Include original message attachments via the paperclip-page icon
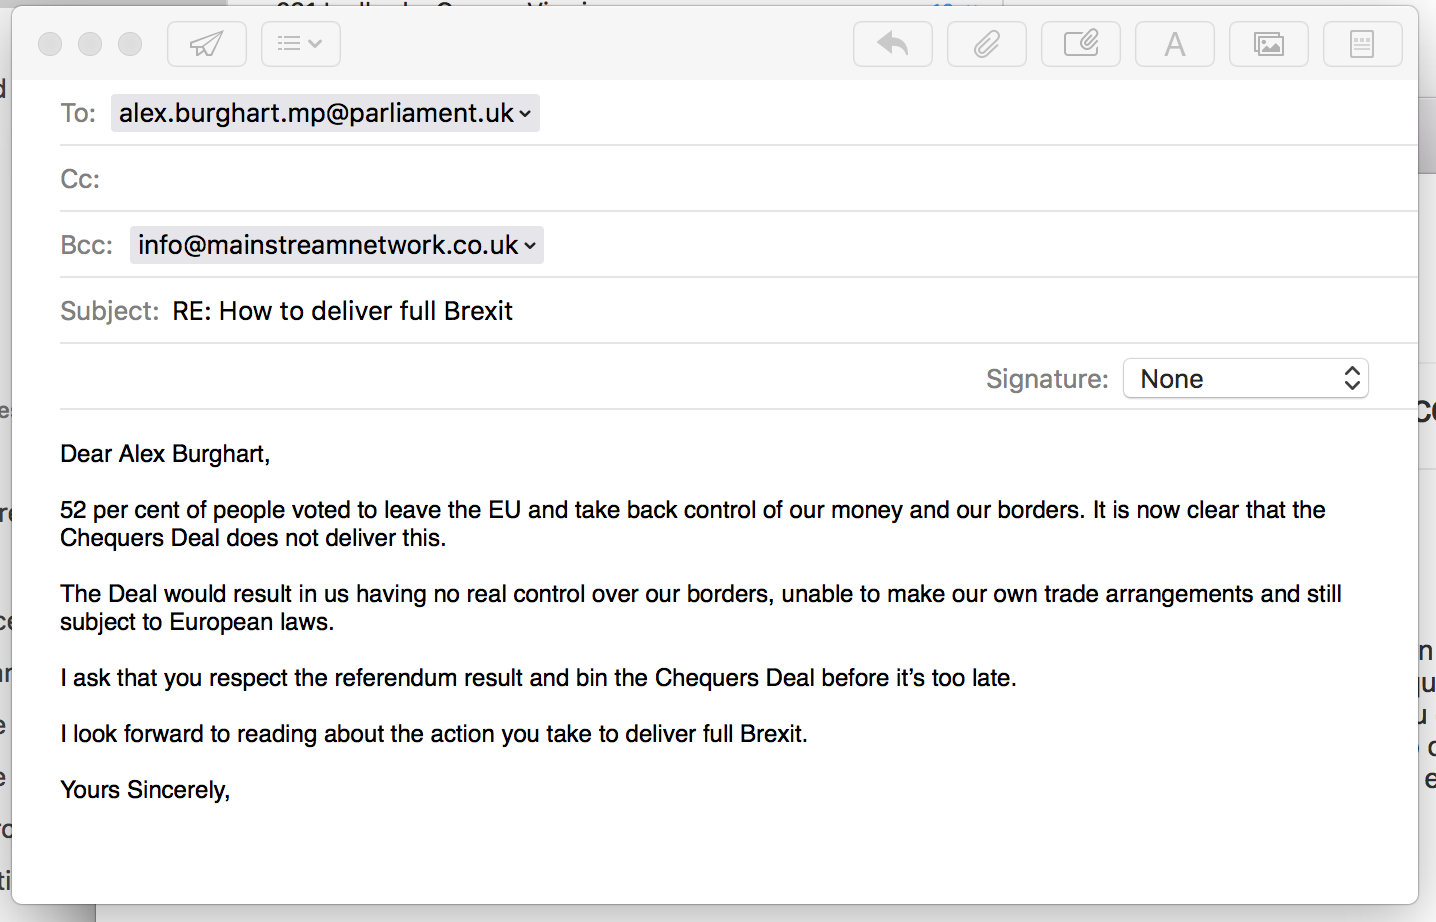Screen dimensions: 1436x922 click(1080, 44)
